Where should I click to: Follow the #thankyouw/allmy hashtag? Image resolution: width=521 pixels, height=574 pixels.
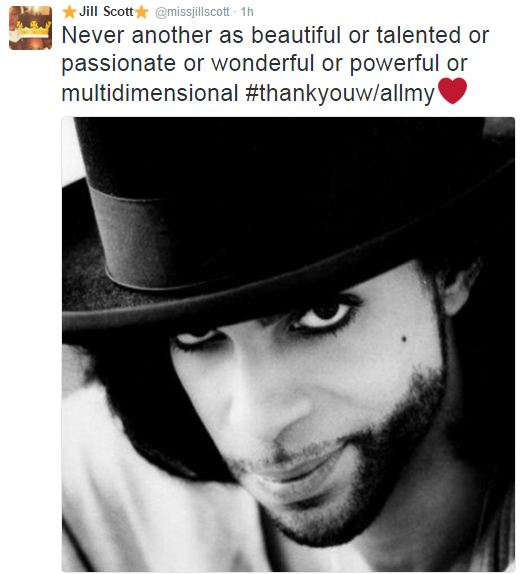point(340,93)
